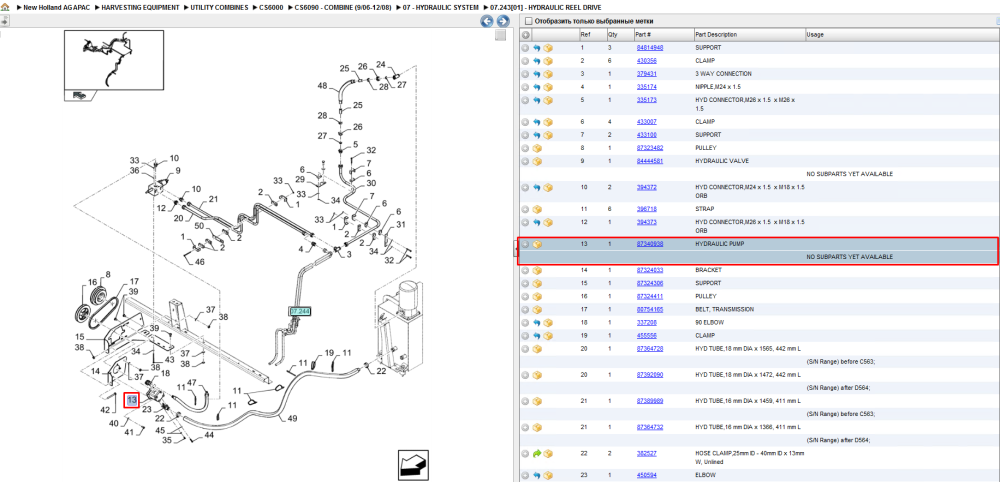The image size is (1000, 482).
Task: Click blue arrow icon in 90 ELBOW row
Action: pos(537,323)
